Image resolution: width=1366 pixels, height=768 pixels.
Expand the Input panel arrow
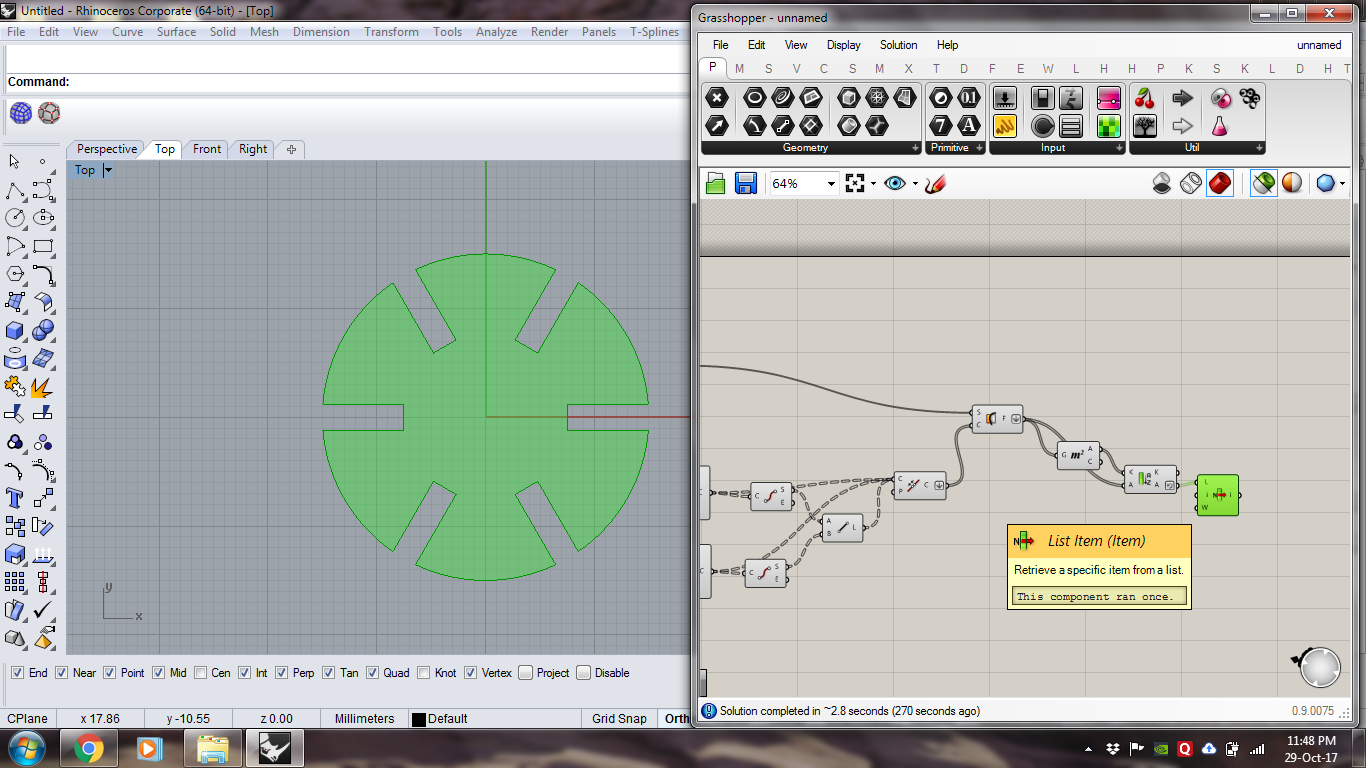pyautogui.click(x=1119, y=148)
